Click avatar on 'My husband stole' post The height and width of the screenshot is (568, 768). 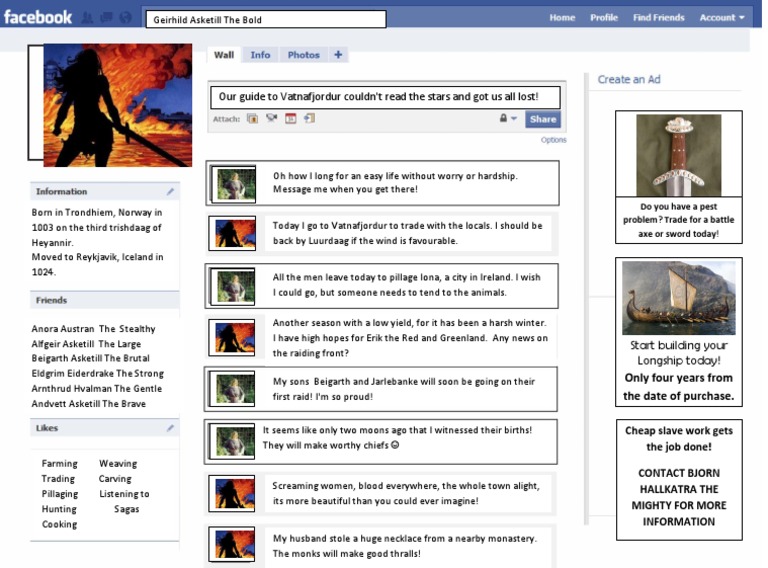pyautogui.click(x=232, y=544)
